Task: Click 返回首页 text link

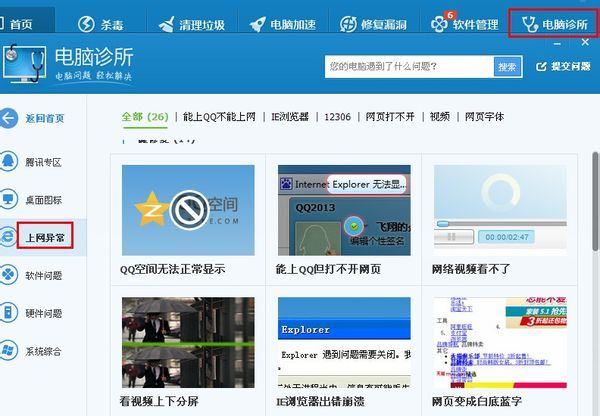Action: [45, 118]
